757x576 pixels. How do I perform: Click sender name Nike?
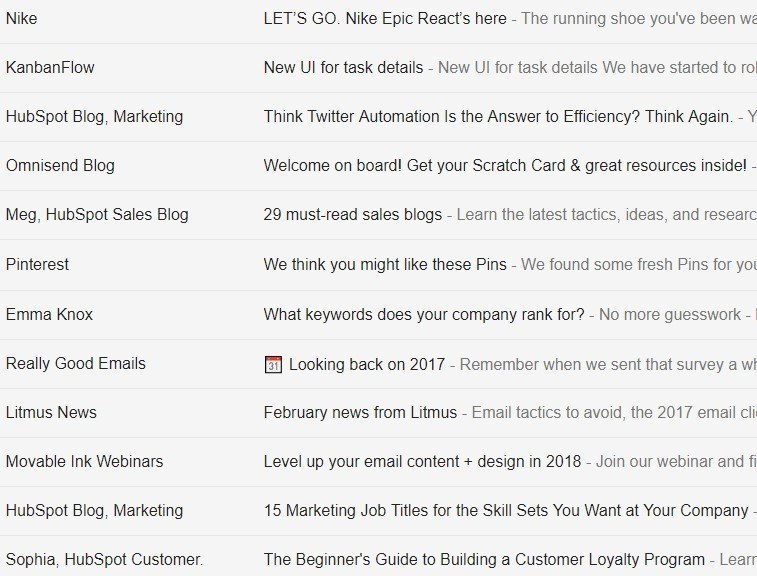click(21, 19)
